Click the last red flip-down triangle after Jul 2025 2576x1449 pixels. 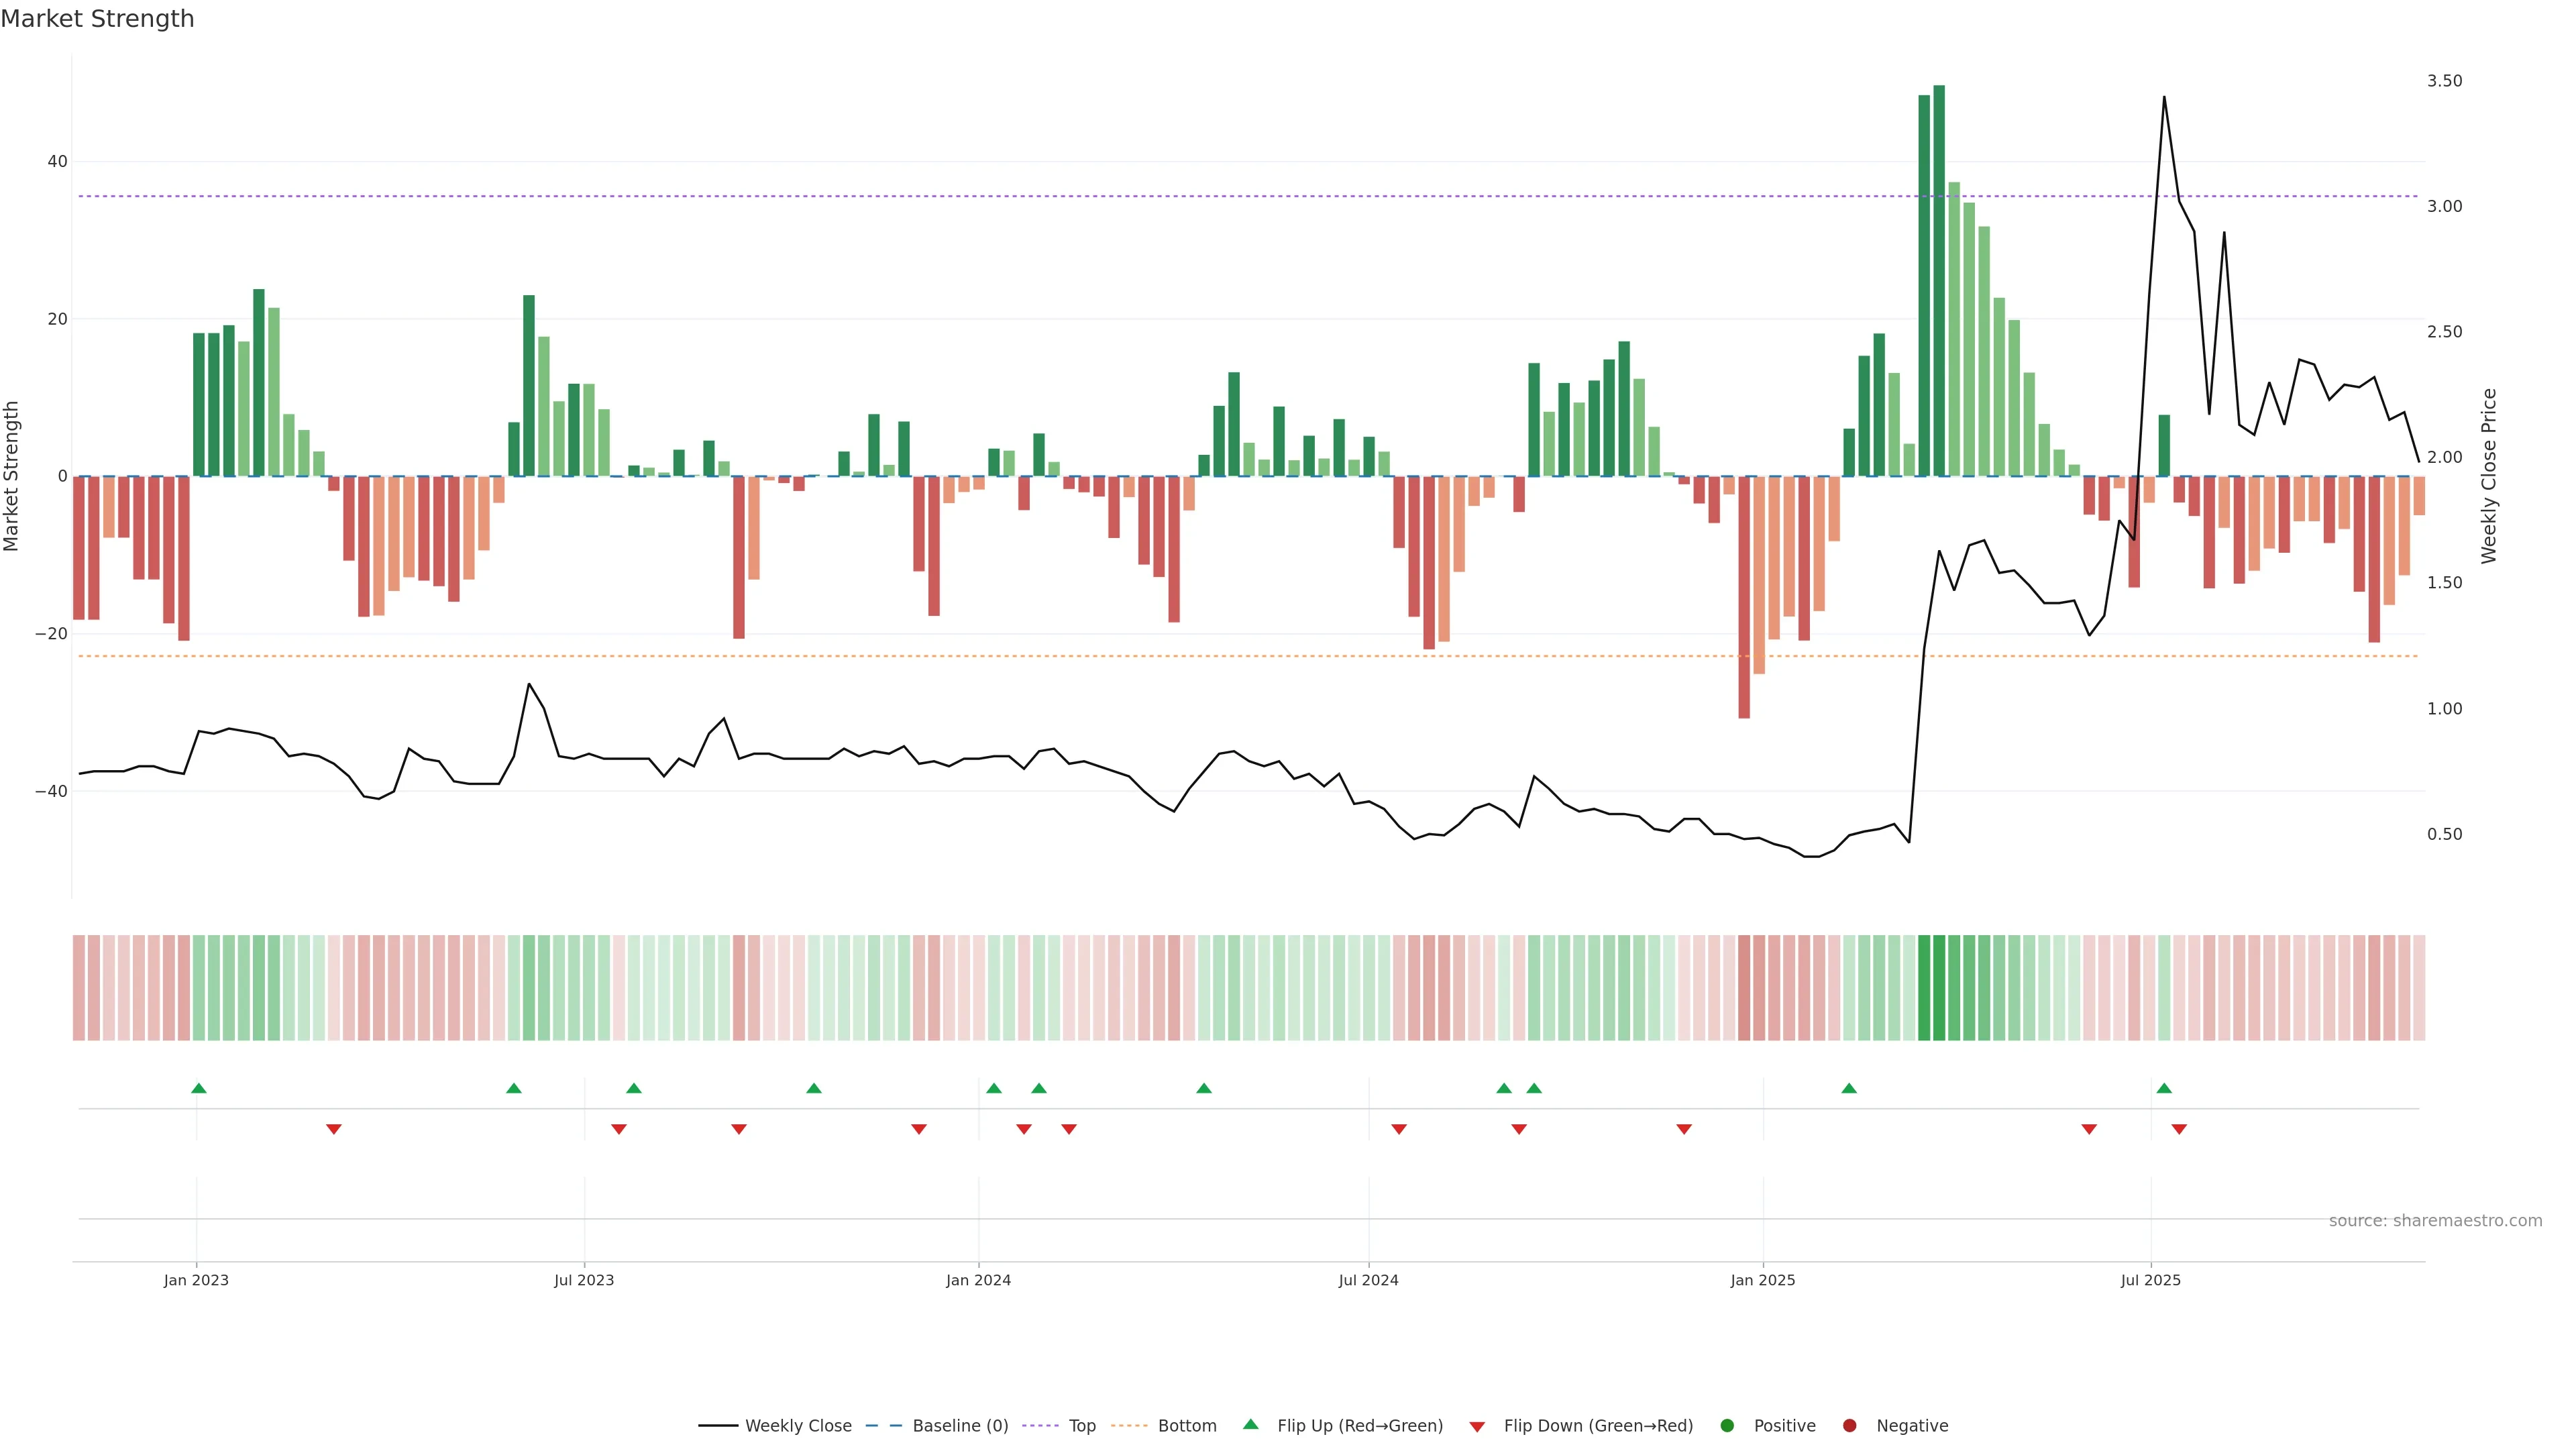pos(2179,1129)
